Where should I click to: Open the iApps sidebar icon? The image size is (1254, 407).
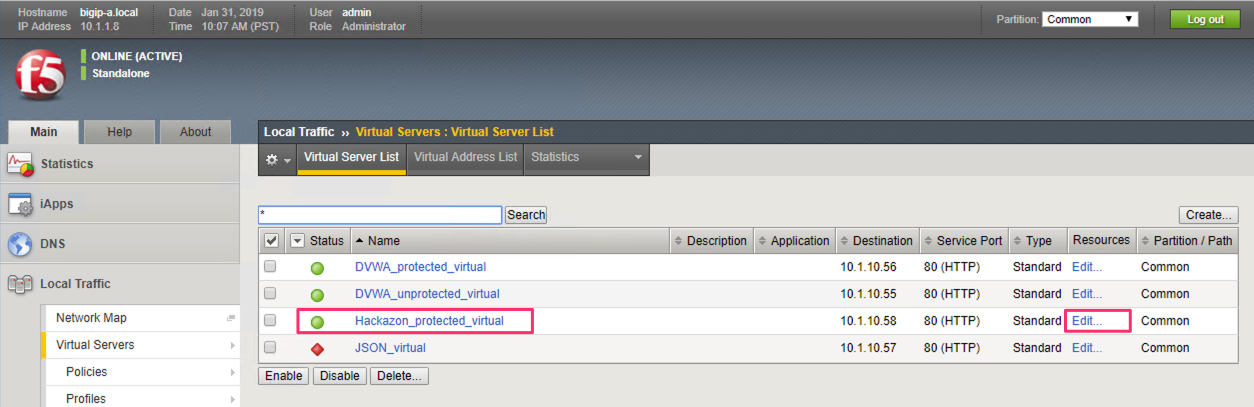(20, 204)
